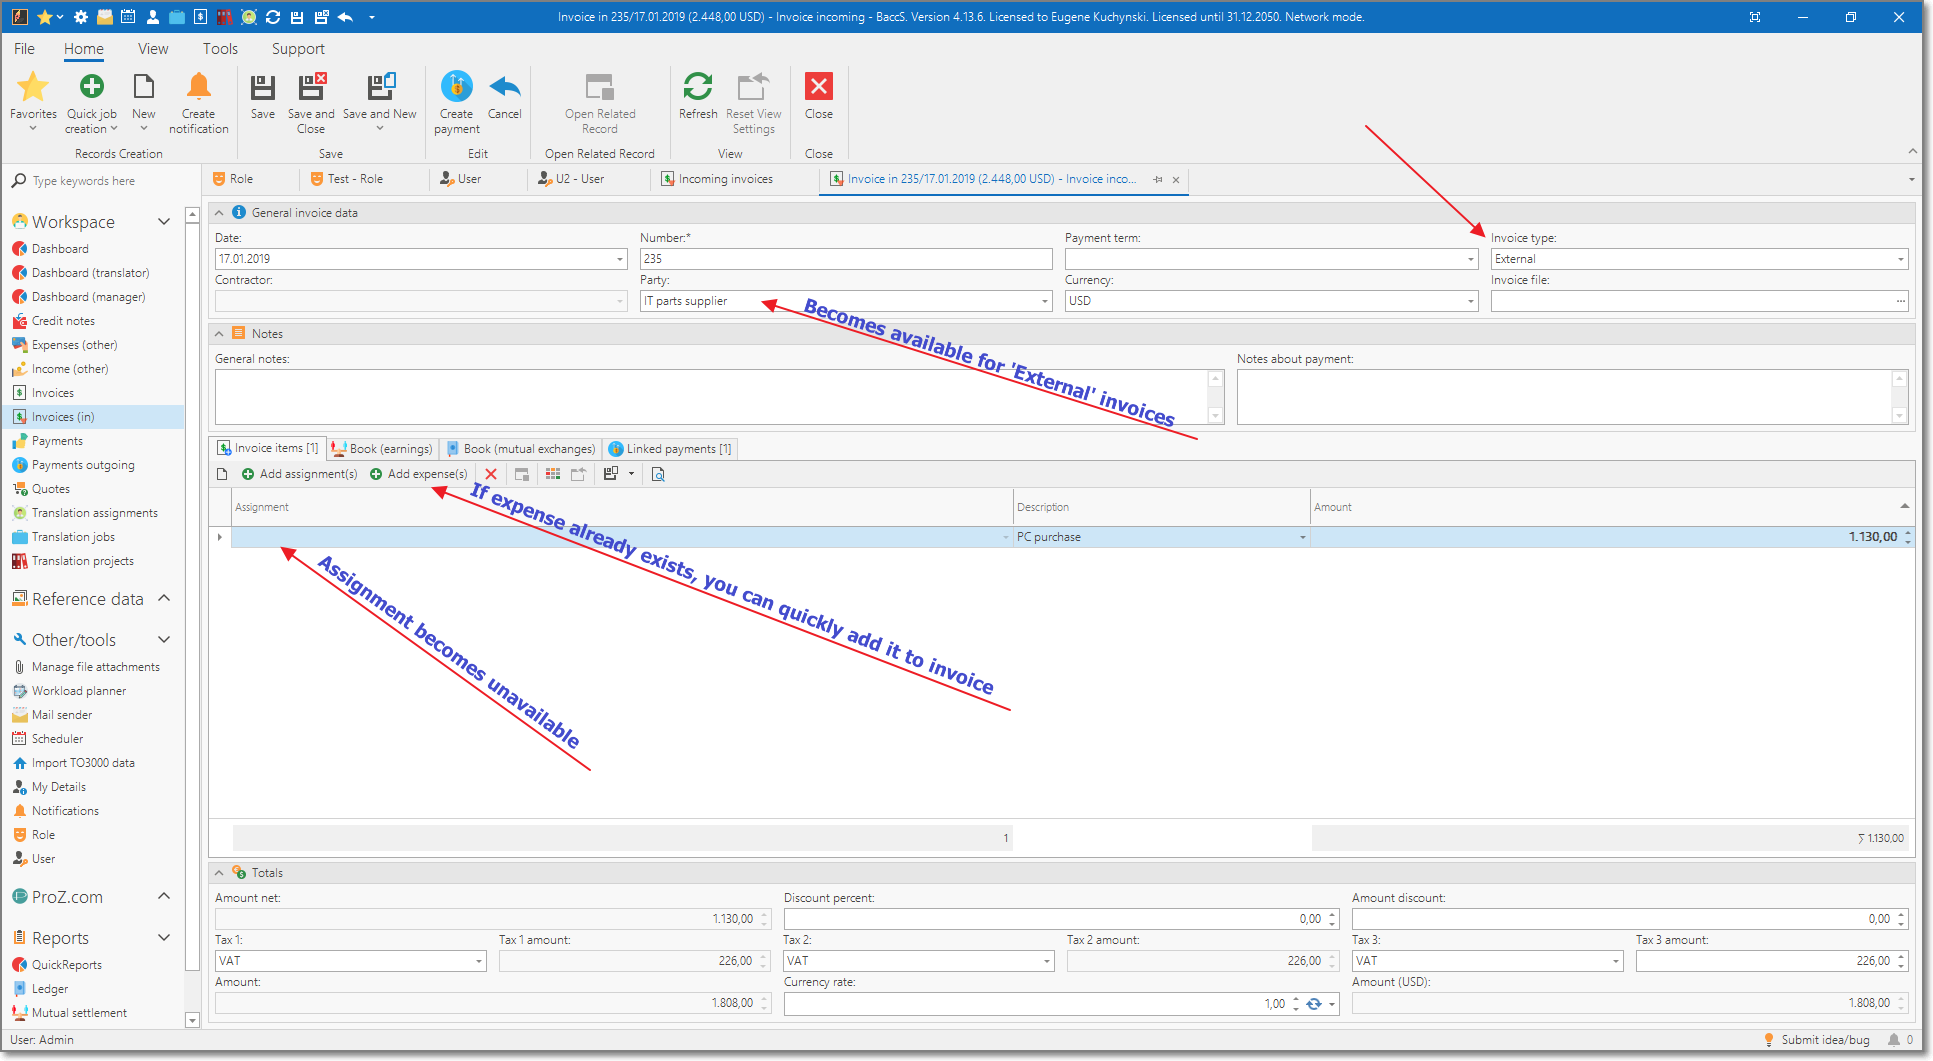Image resolution: width=1933 pixels, height=1061 pixels.
Task: Open Workload planner in sidebar
Action: 79,691
